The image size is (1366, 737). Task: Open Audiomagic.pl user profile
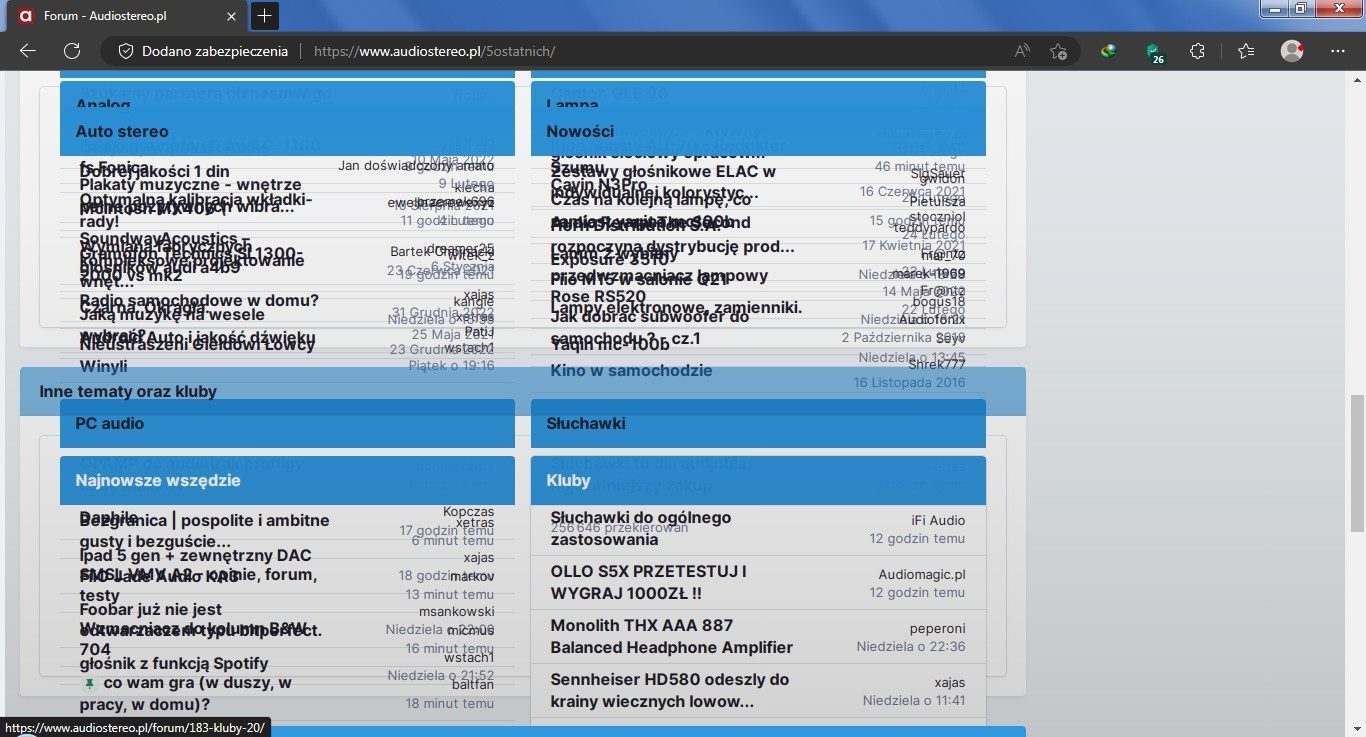(x=922, y=574)
